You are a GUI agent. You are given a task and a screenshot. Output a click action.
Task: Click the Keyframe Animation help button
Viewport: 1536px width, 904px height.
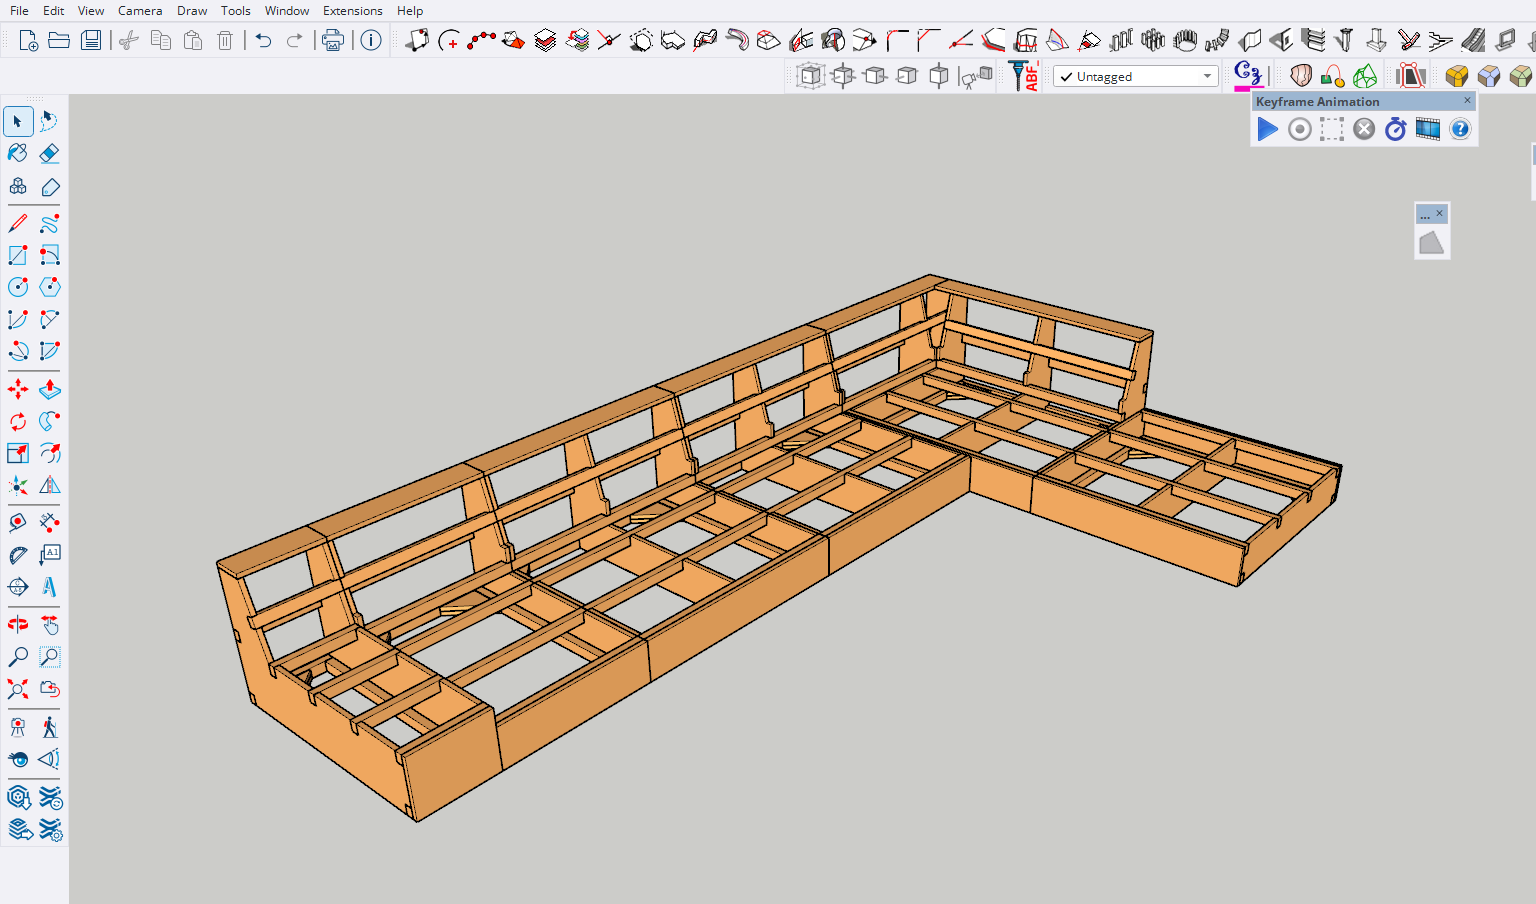pos(1460,129)
